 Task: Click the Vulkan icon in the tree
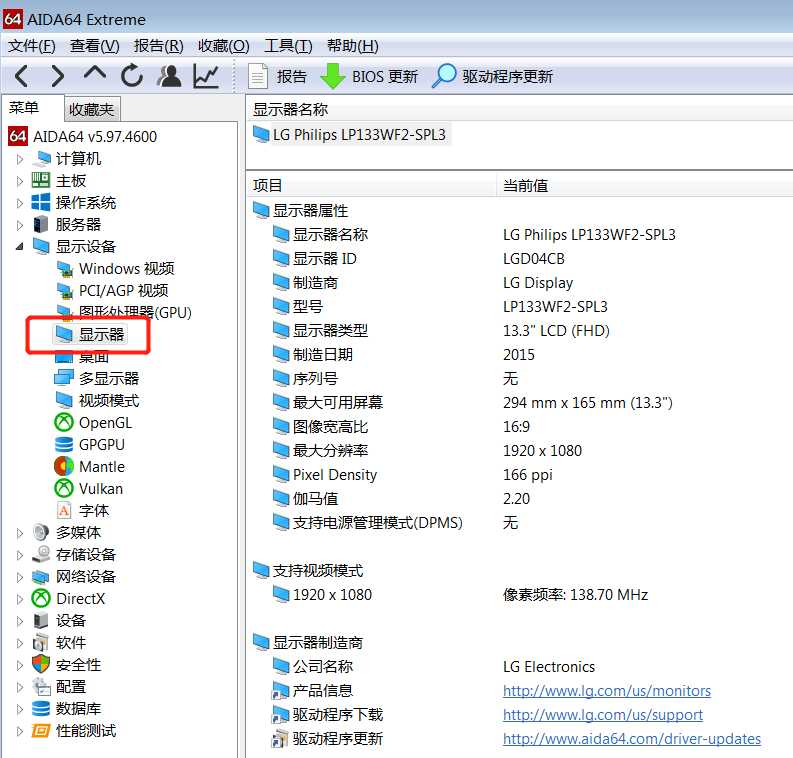point(64,488)
